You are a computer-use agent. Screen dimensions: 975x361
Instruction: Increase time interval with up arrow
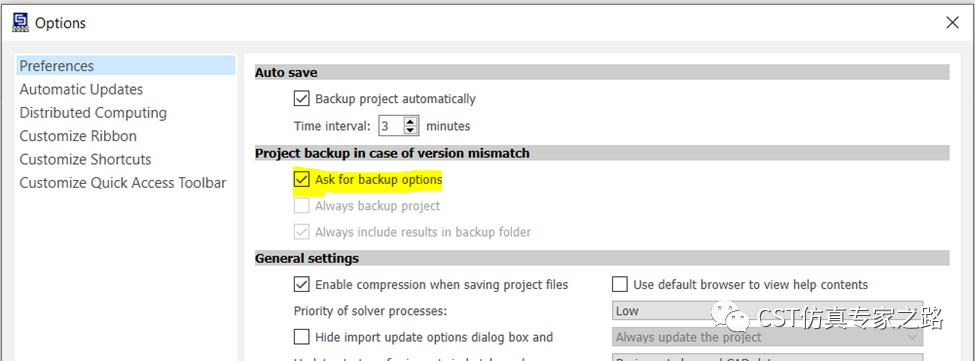(x=410, y=122)
